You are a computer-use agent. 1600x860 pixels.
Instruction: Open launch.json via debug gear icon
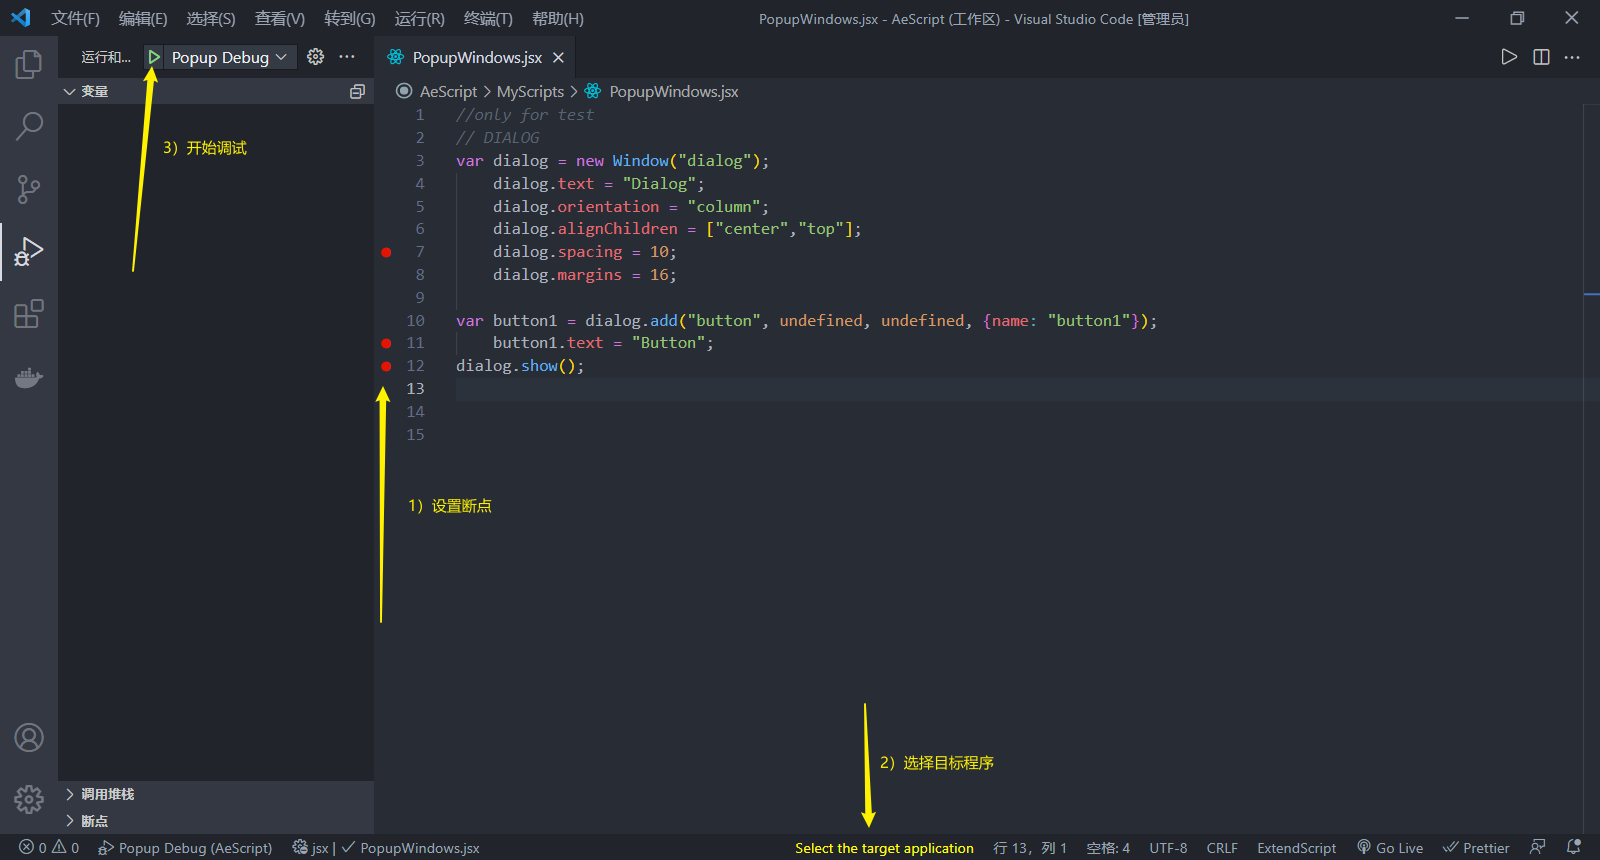tap(315, 57)
